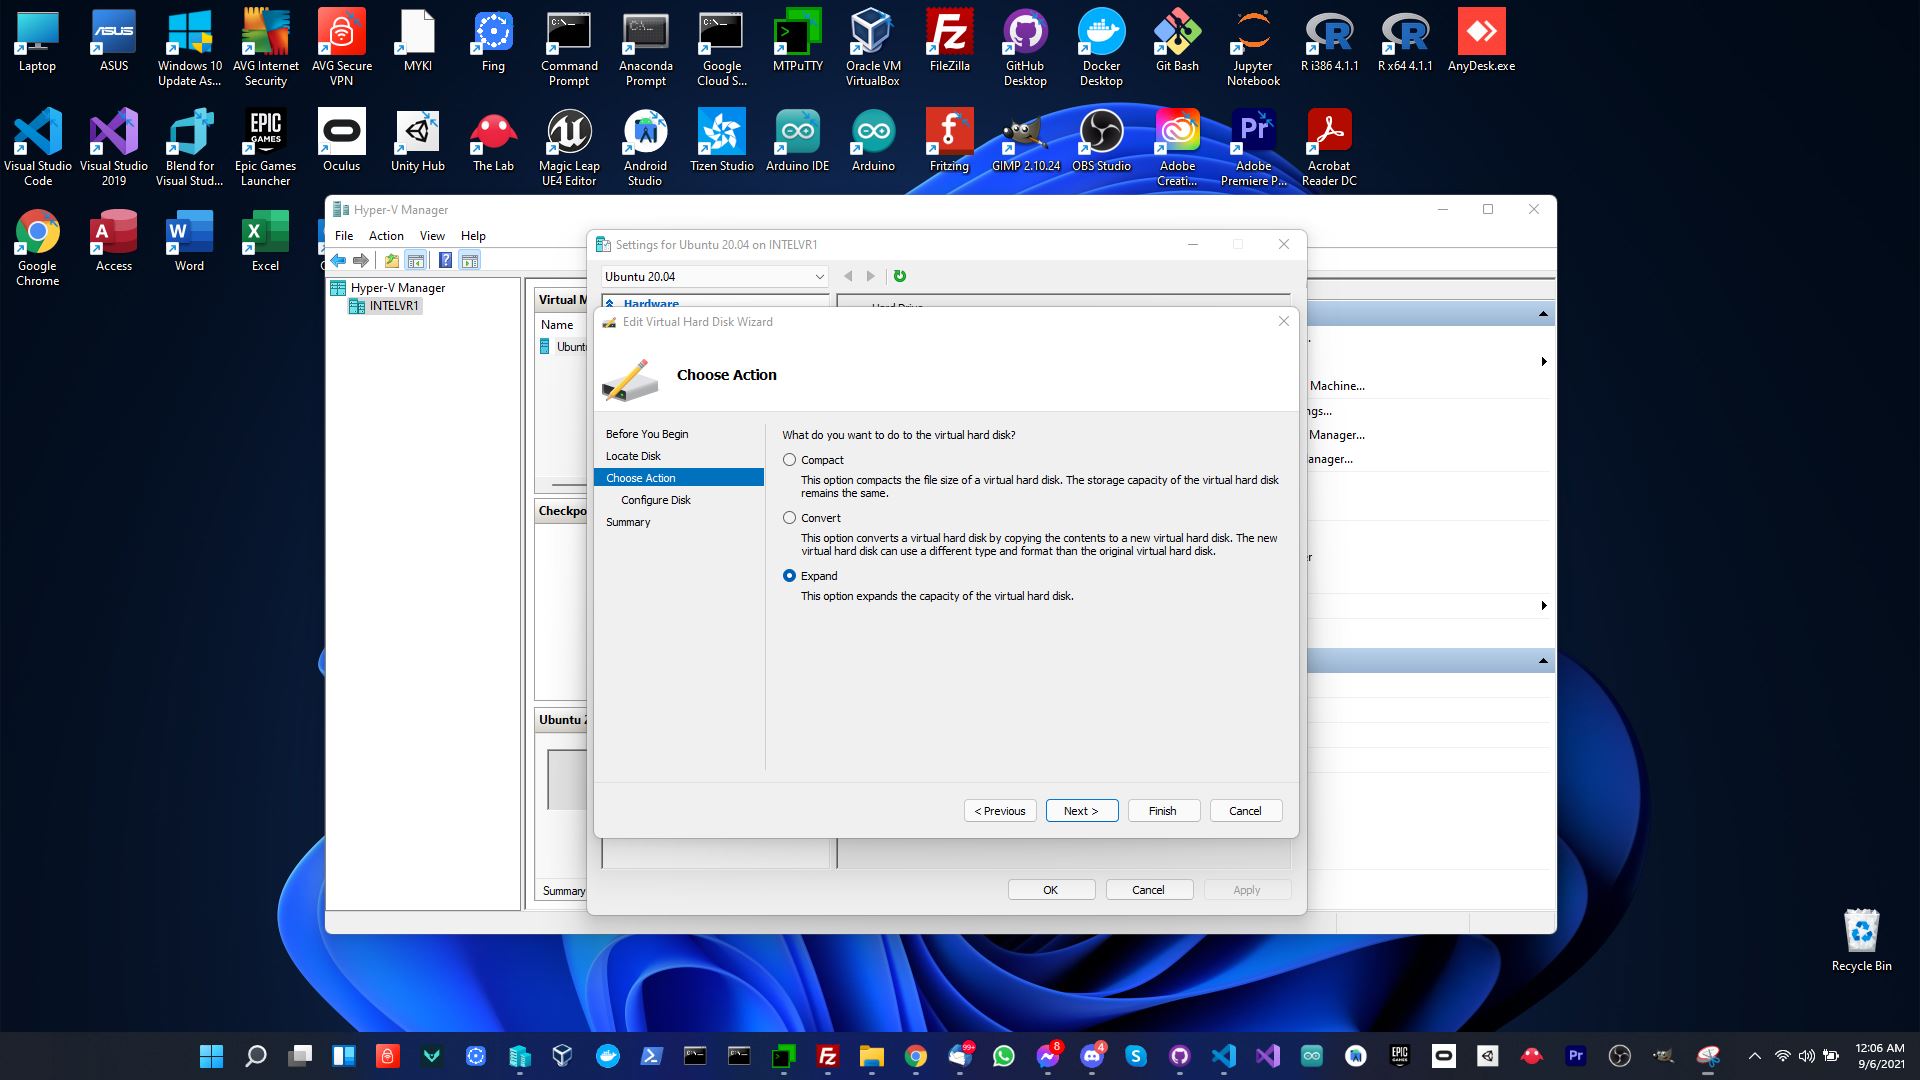Open Discord from the taskbar
This screenshot has height=1080, width=1920.
tap(1091, 1056)
